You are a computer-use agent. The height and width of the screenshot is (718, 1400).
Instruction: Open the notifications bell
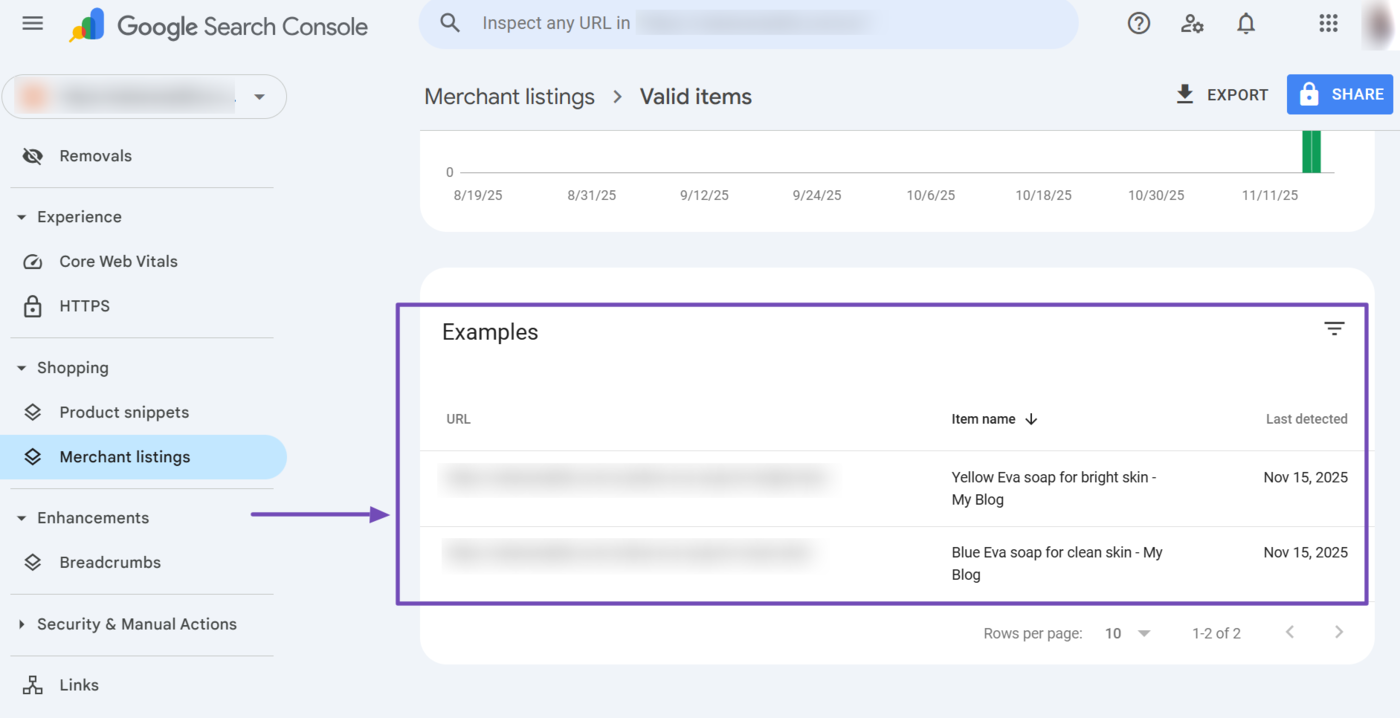click(1245, 23)
